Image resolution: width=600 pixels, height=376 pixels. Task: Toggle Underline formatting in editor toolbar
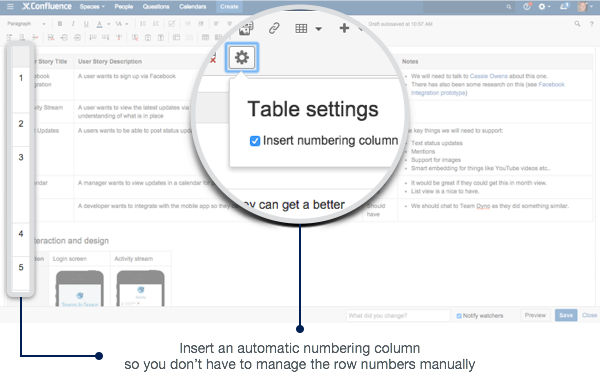click(x=86, y=24)
